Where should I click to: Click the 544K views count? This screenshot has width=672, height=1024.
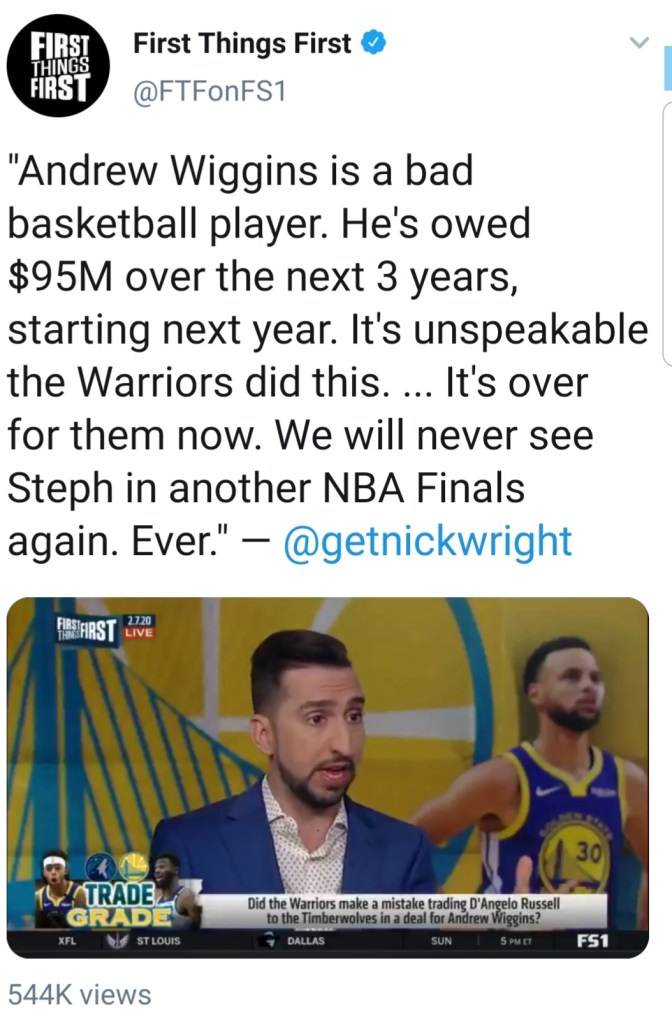(x=80, y=994)
